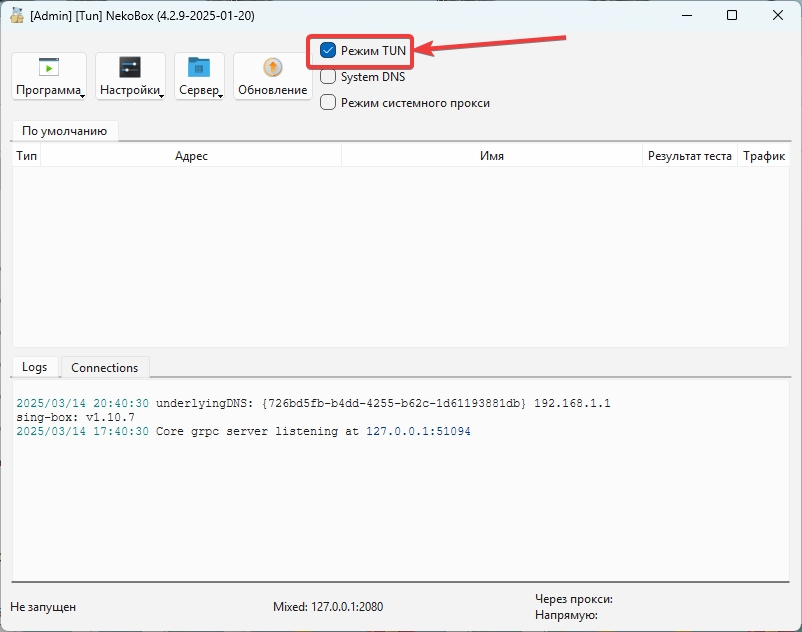Screen dimensions: 802x632
Task: Enable Режим системного прокси checkbox
Action: [x=328, y=102]
